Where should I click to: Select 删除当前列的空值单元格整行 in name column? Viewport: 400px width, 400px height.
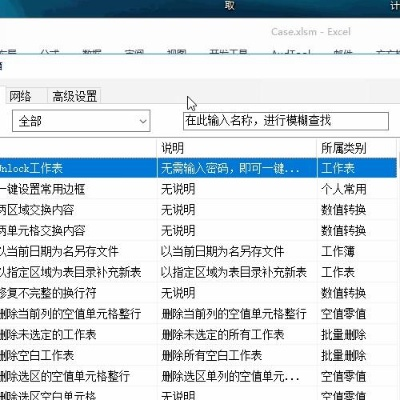click(x=70, y=314)
